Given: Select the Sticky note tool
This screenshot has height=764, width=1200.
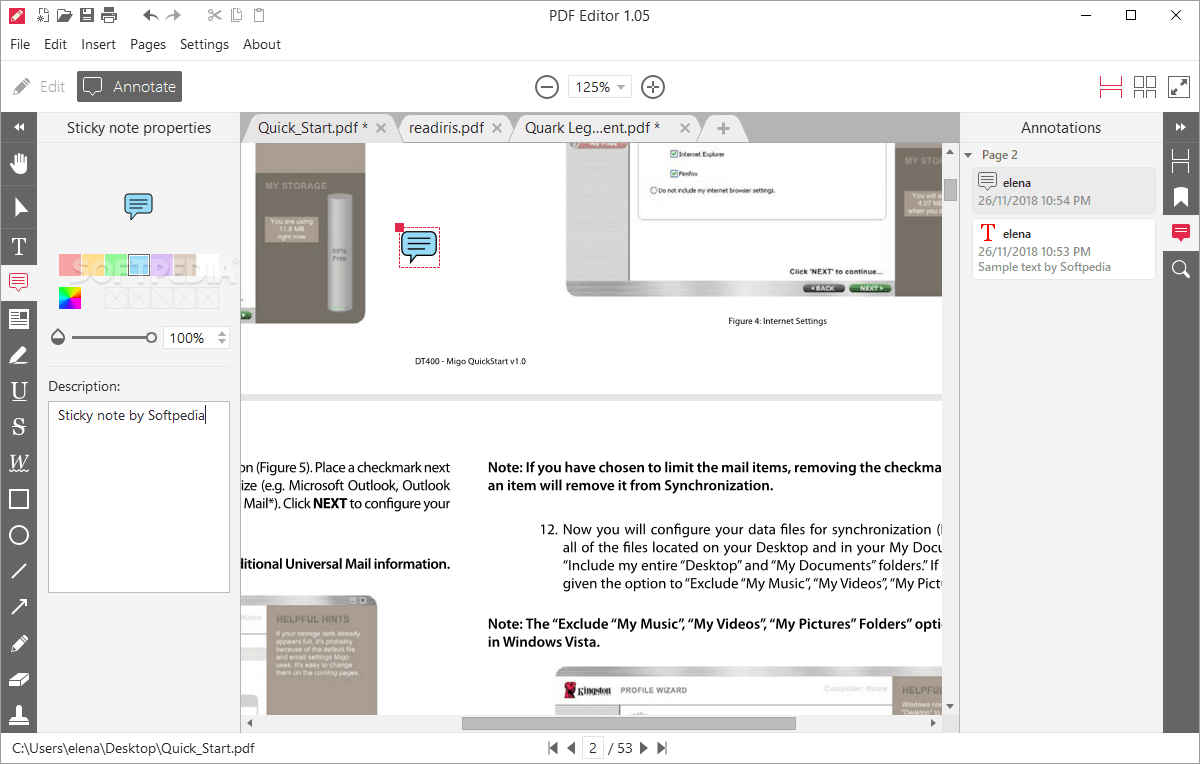Looking at the screenshot, I should [x=18, y=282].
